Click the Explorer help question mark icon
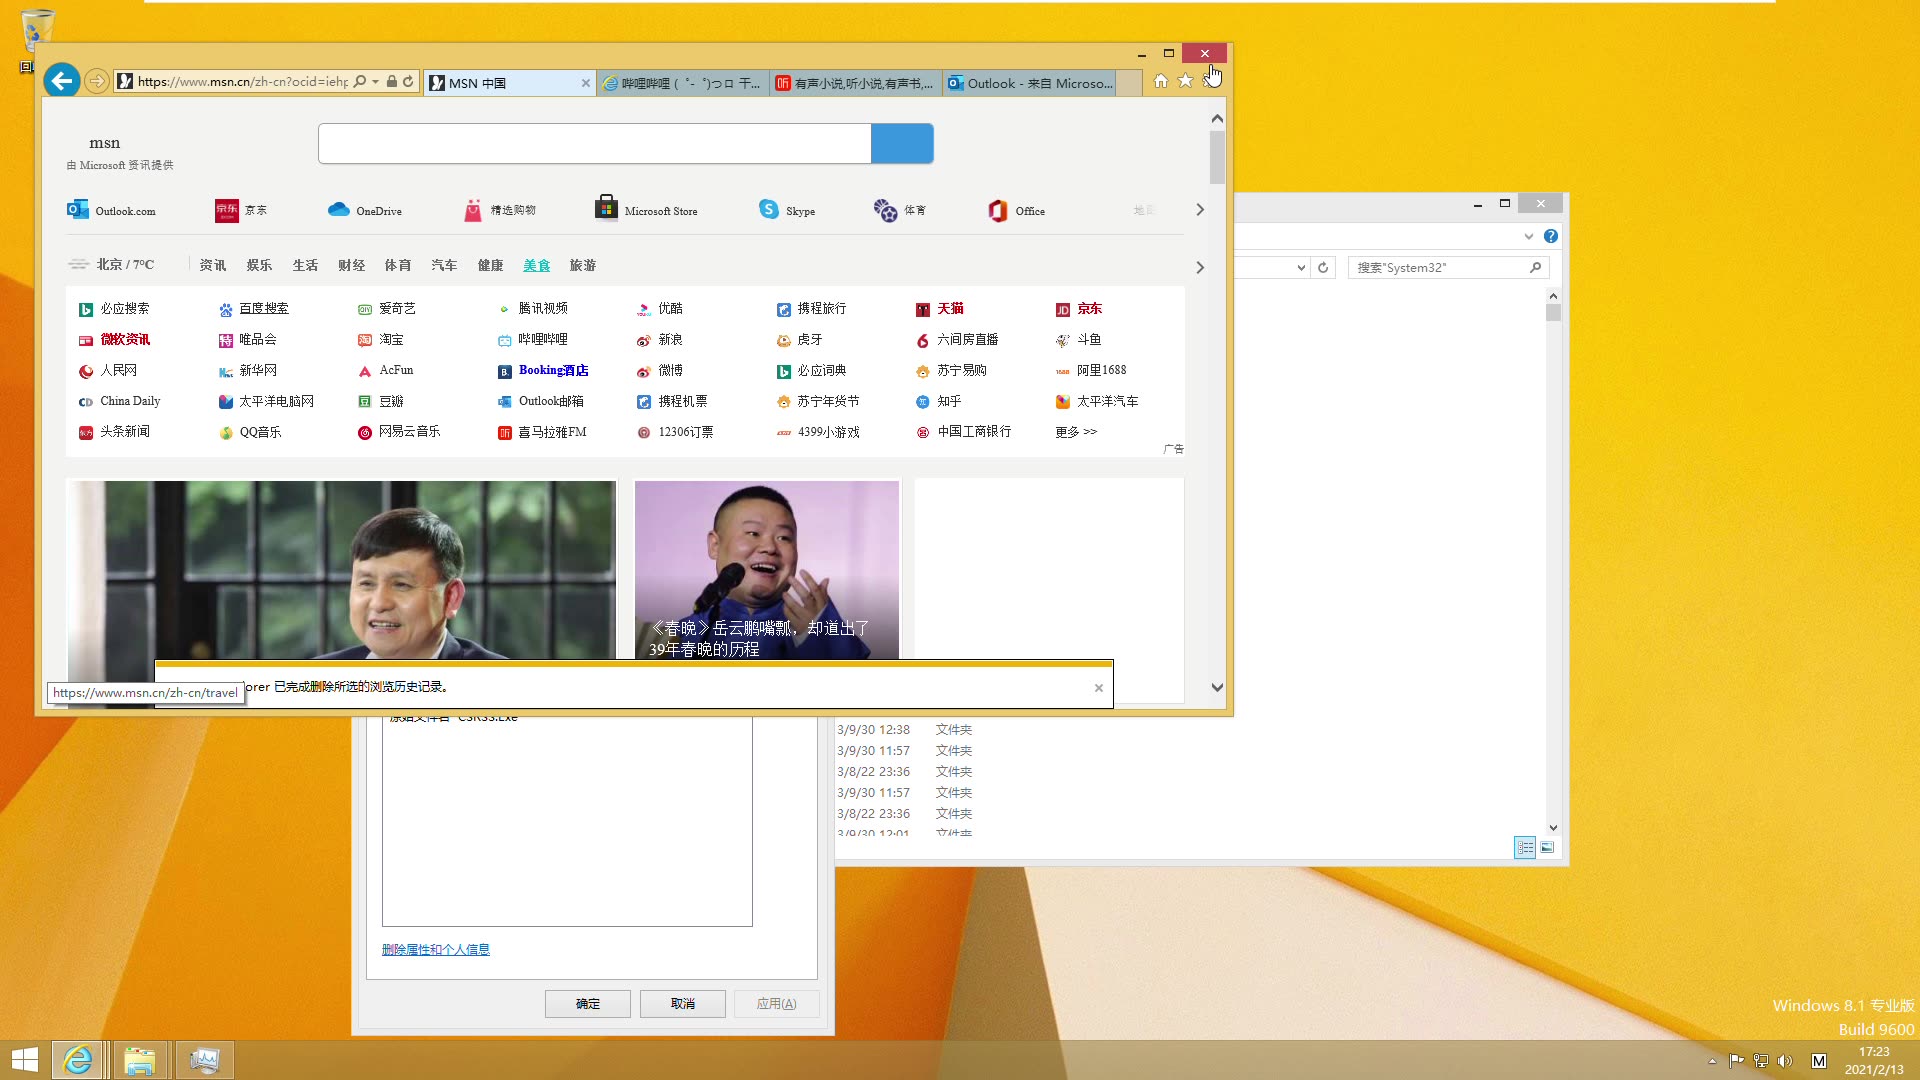1920x1080 pixels. (x=1551, y=236)
